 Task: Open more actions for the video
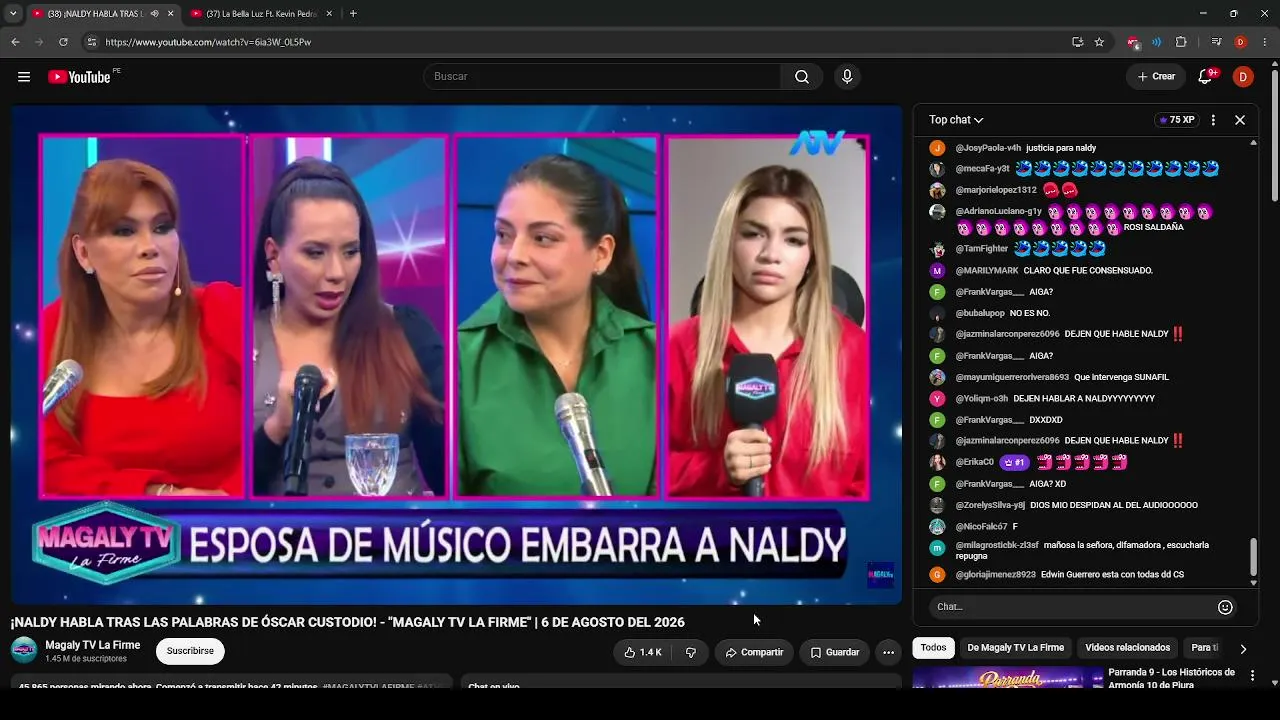click(x=888, y=652)
